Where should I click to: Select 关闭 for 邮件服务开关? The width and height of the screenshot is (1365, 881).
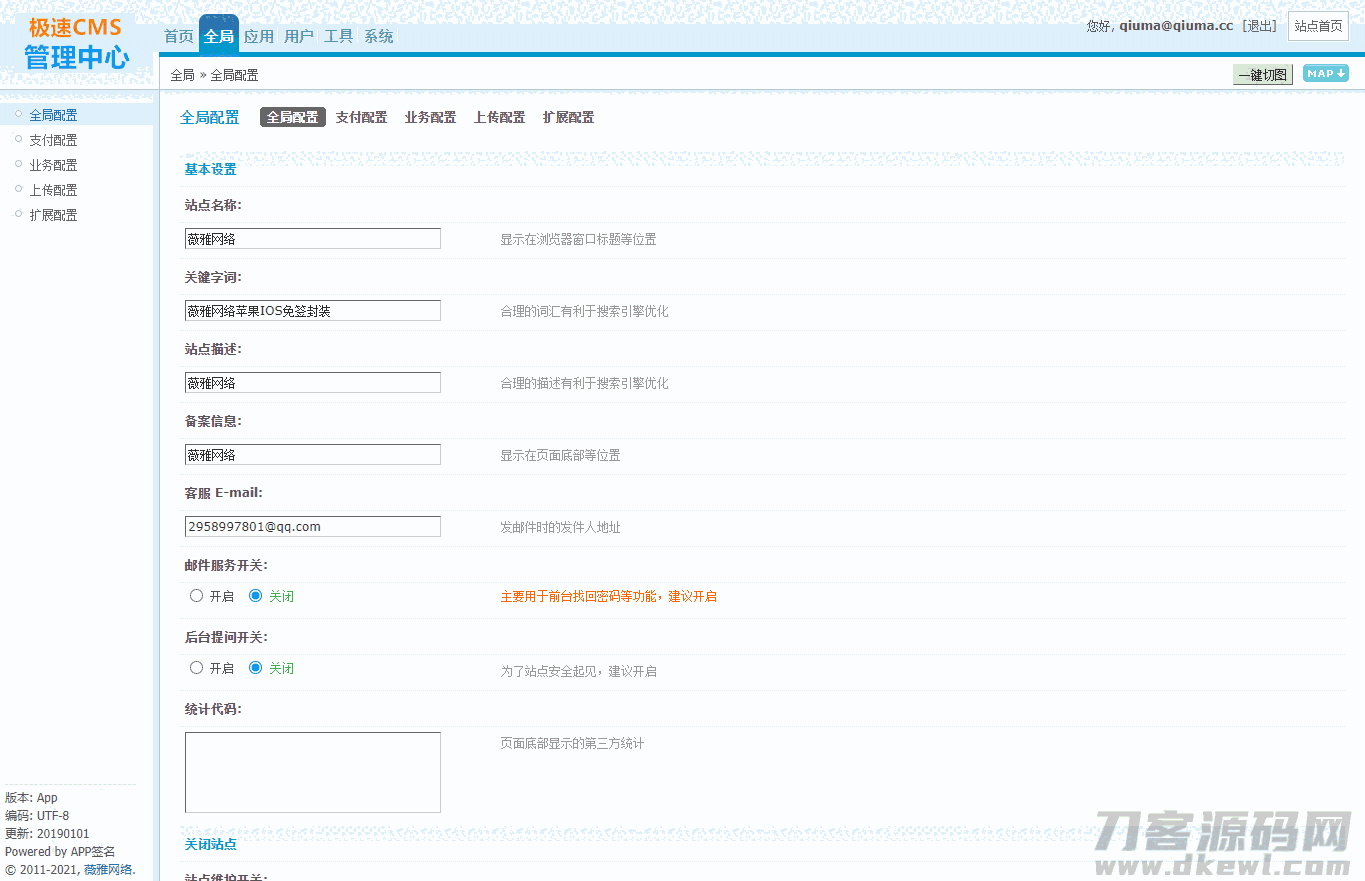(x=256, y=596)
